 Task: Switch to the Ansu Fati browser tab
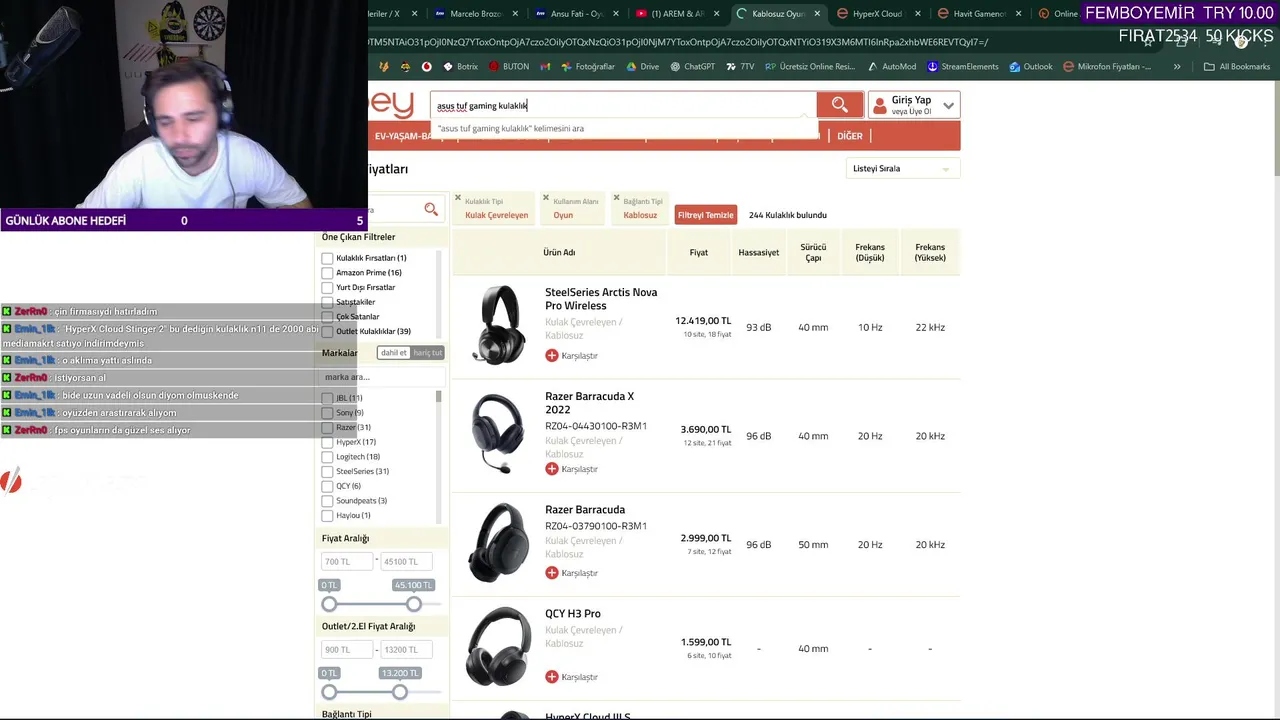point(575,14)
